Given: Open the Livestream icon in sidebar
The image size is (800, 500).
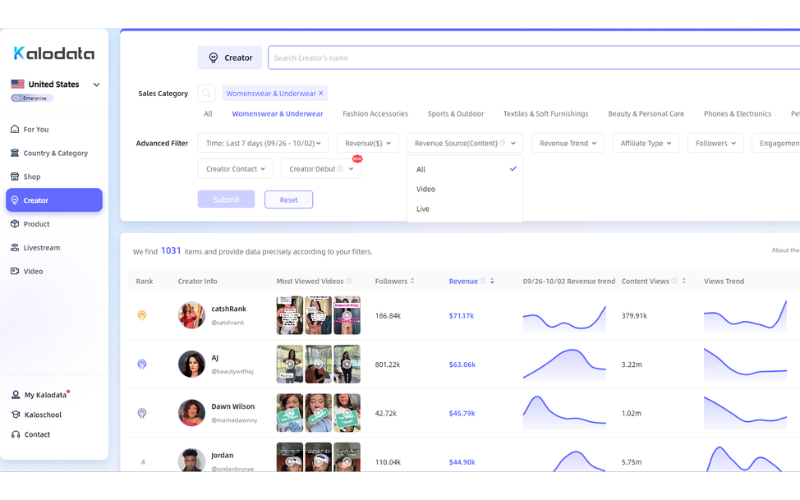Looking at the screenshot, I should 15,247.
